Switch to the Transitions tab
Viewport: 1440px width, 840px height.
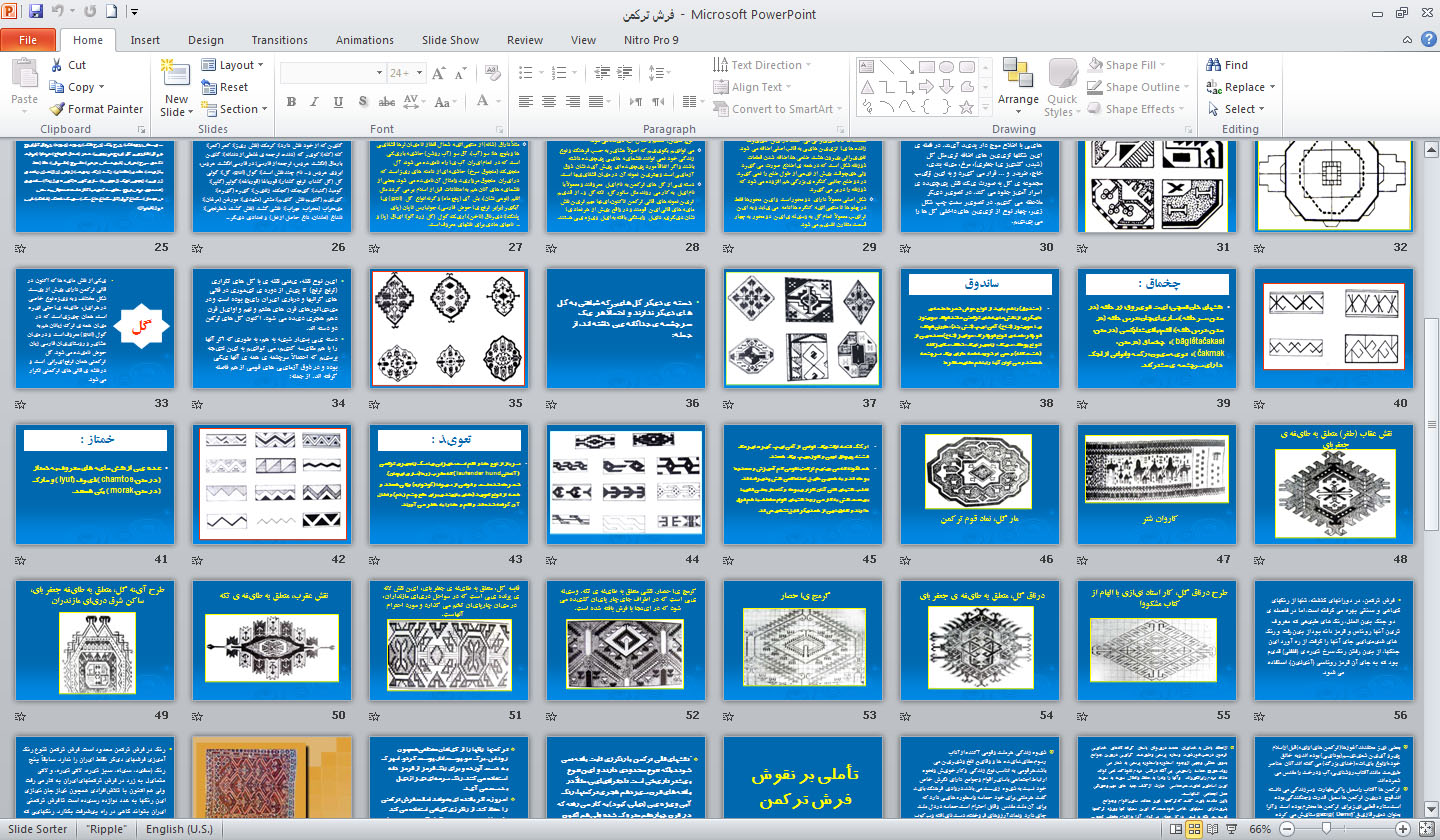click(x=280, y=40)
